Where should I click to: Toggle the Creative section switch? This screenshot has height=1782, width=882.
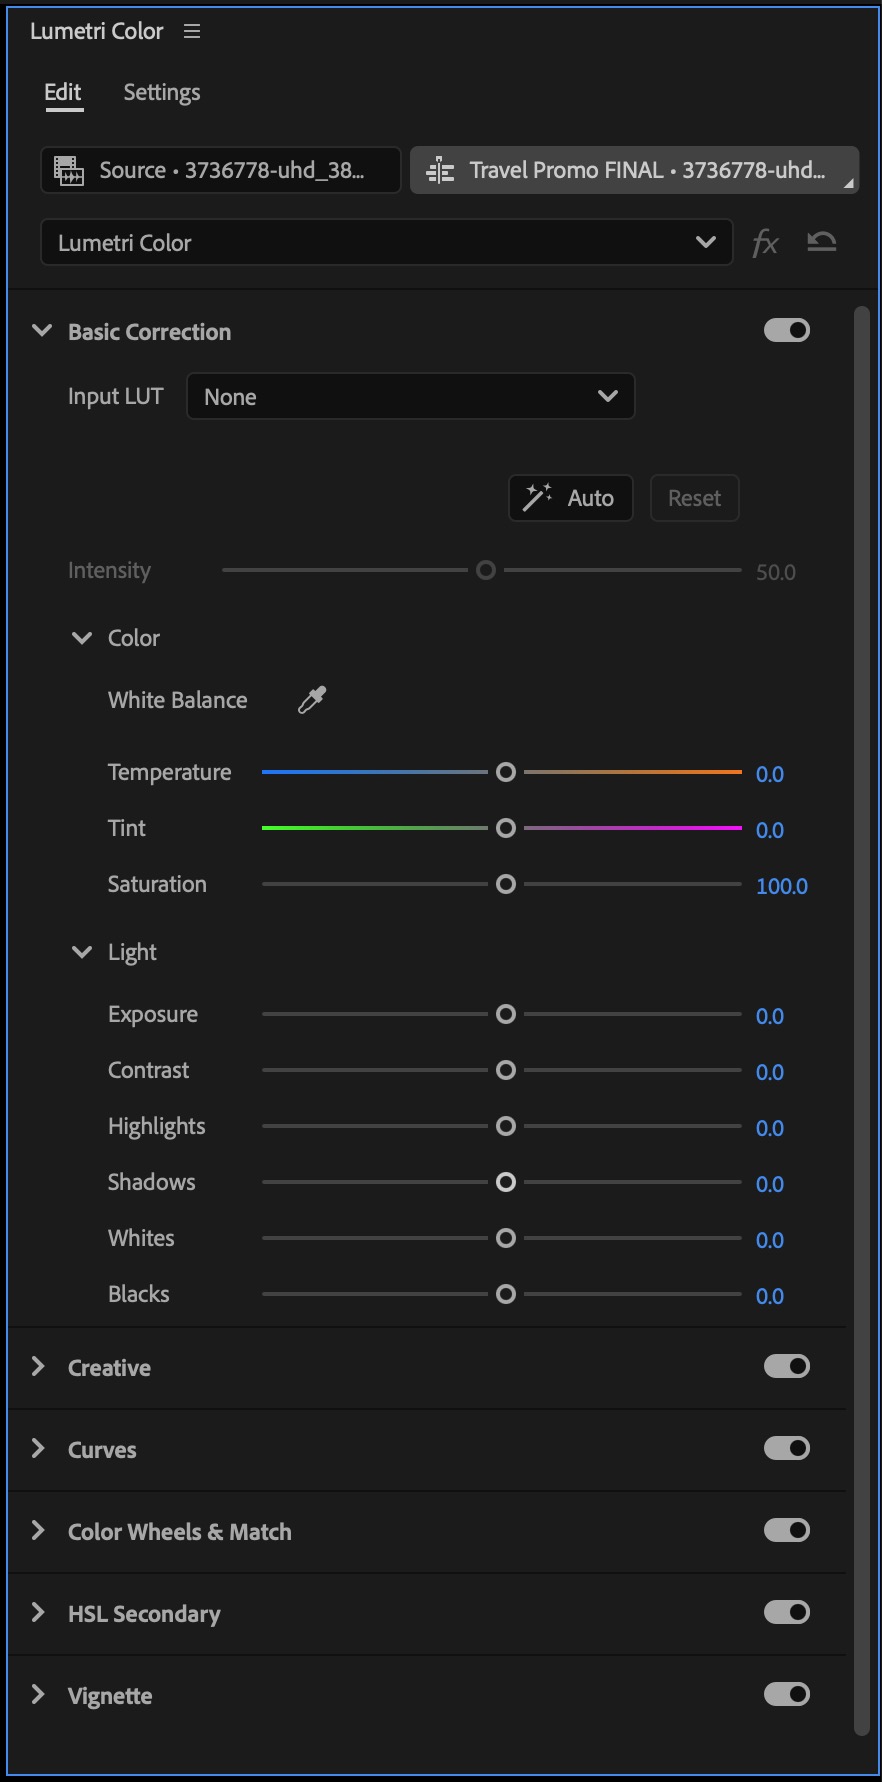[787, 1366]
